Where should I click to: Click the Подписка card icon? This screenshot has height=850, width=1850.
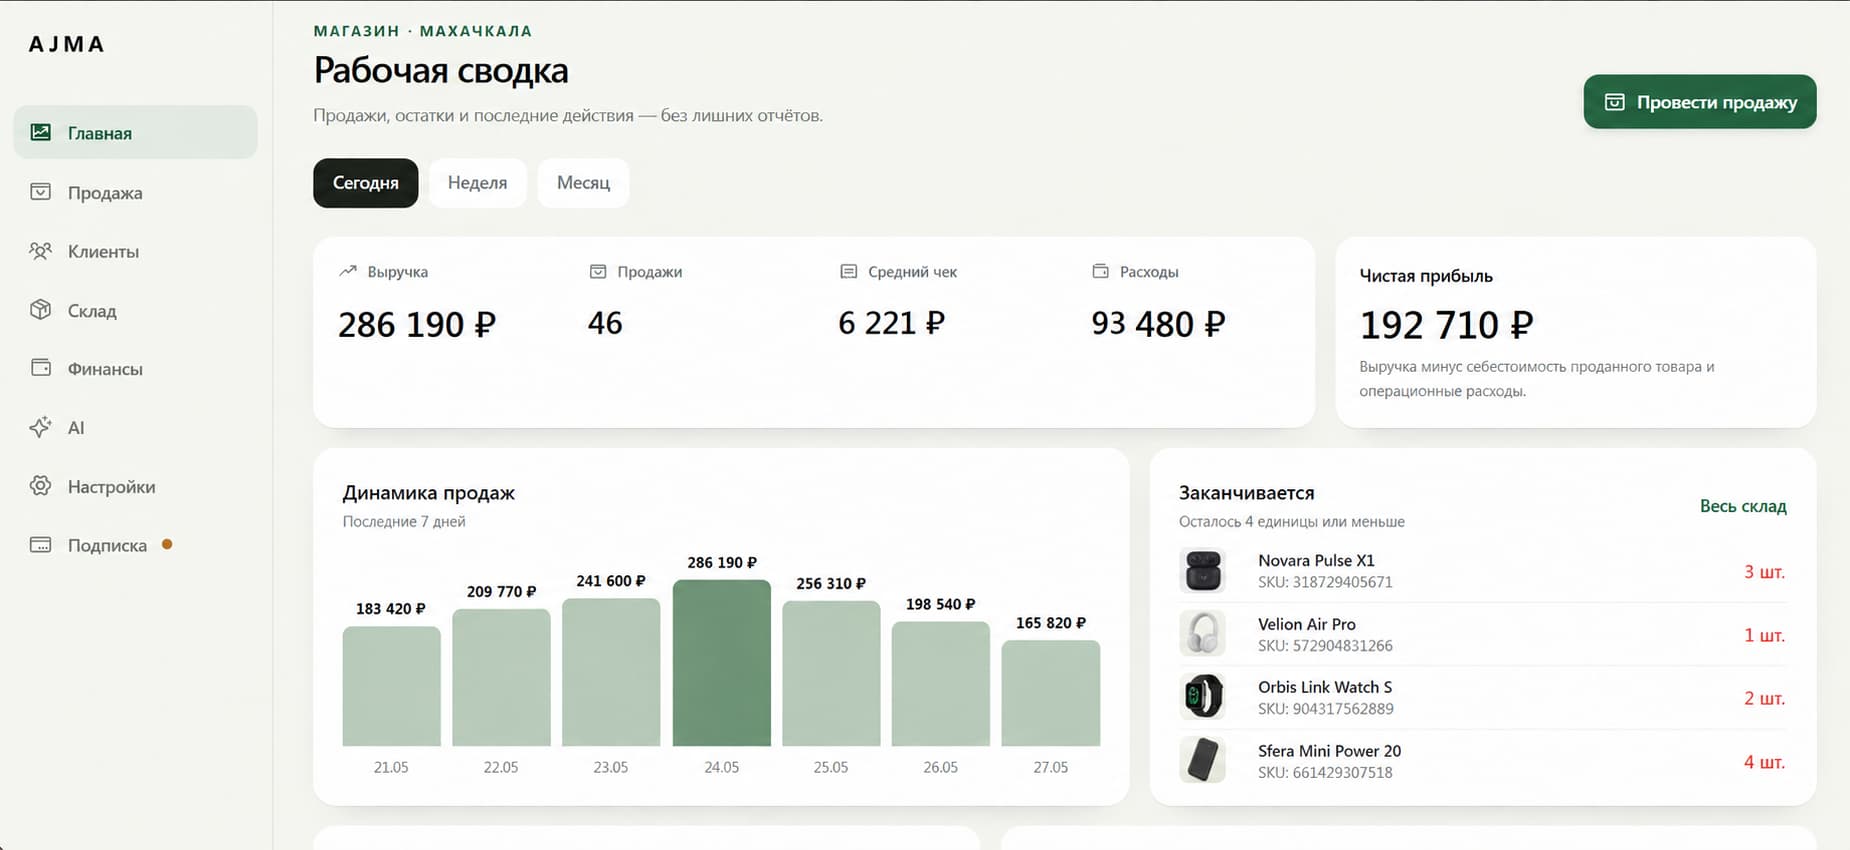(40, 545)
